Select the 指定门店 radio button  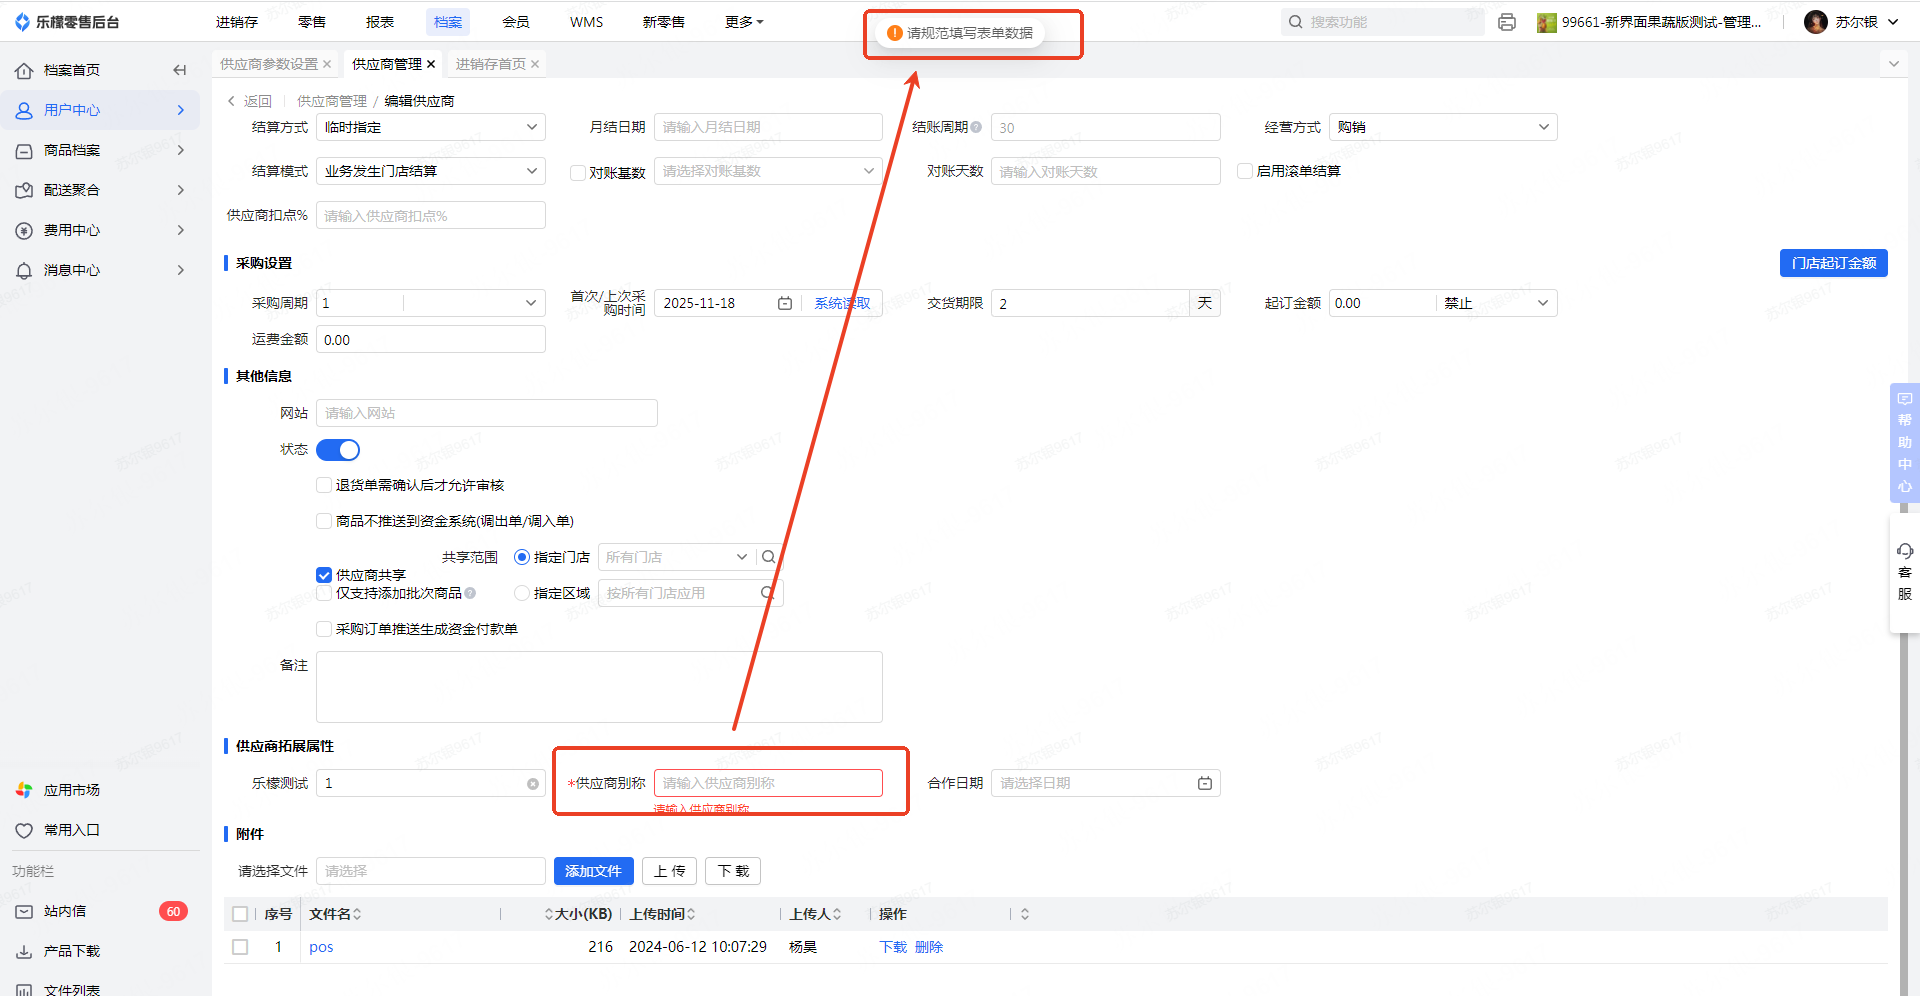[522, 557]
